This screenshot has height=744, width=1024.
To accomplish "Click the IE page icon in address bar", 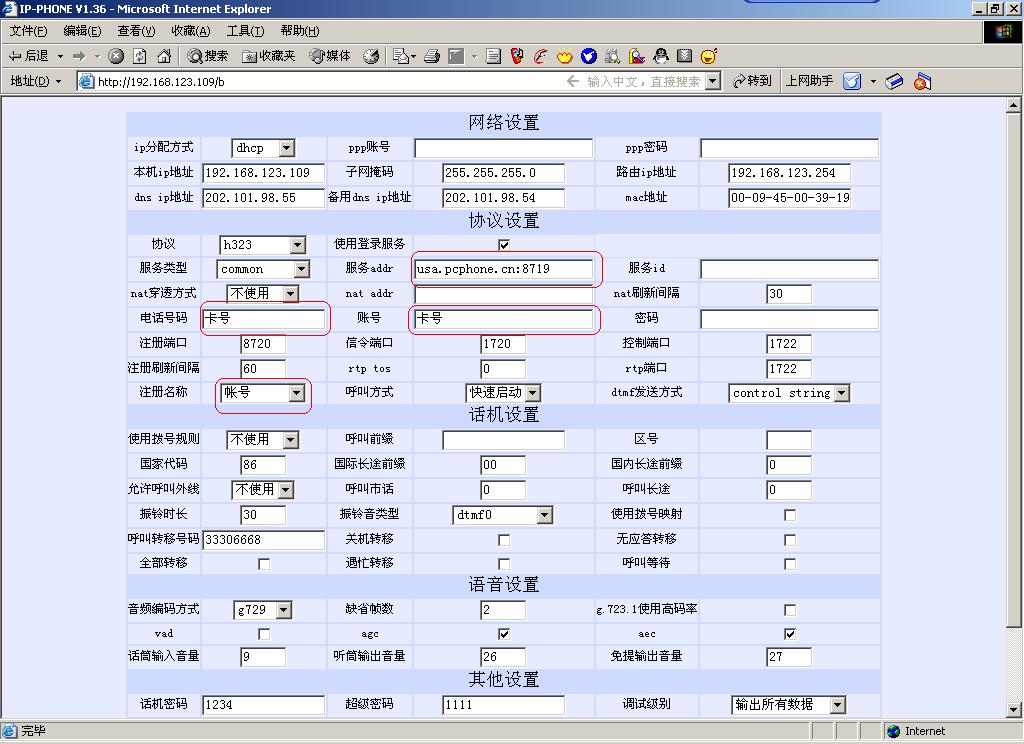I will [x=86, y=81].
